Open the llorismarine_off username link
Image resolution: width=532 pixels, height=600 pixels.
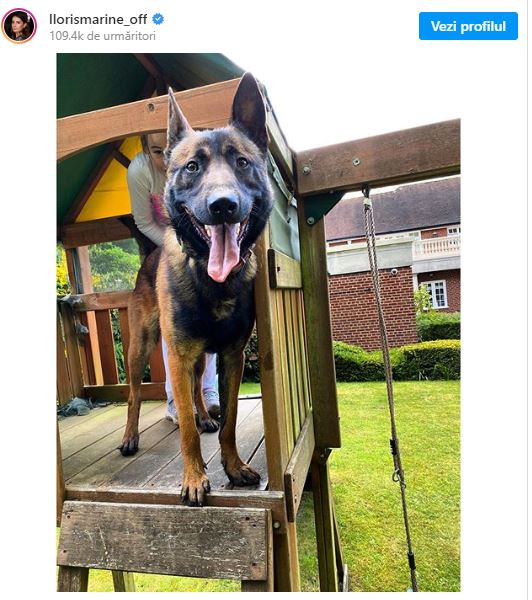pos(98,19)
